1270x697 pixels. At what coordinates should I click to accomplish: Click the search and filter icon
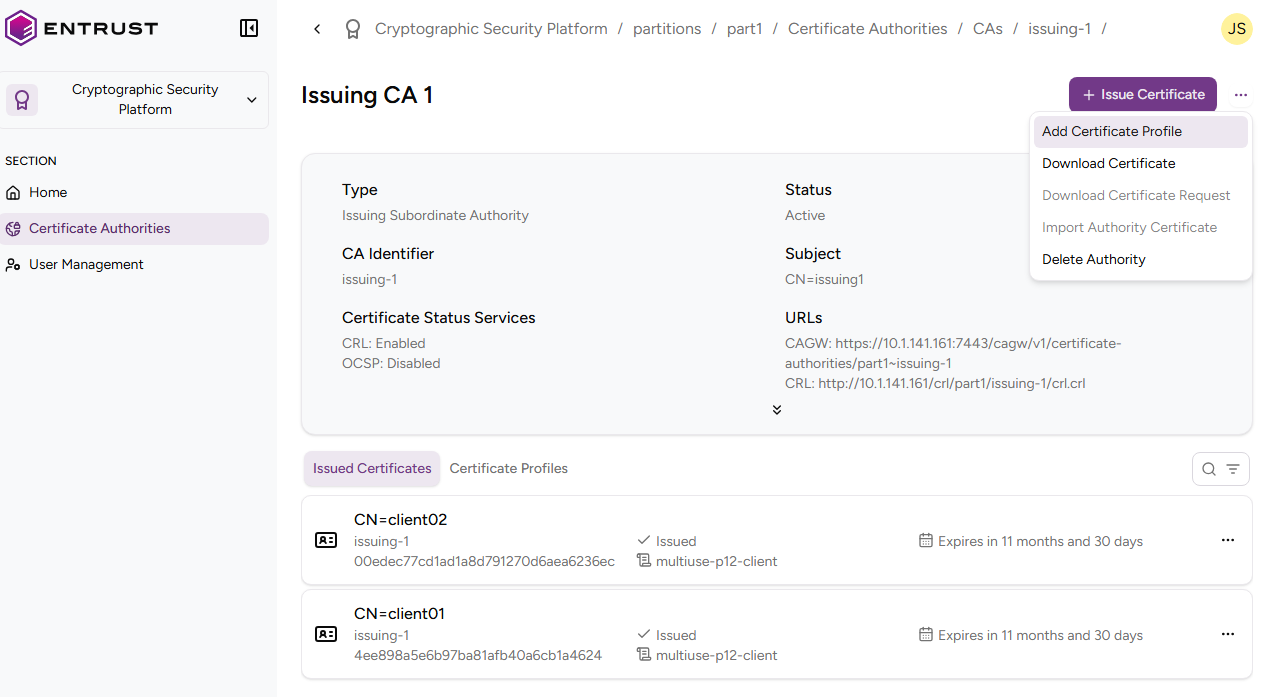[1221, 469]
